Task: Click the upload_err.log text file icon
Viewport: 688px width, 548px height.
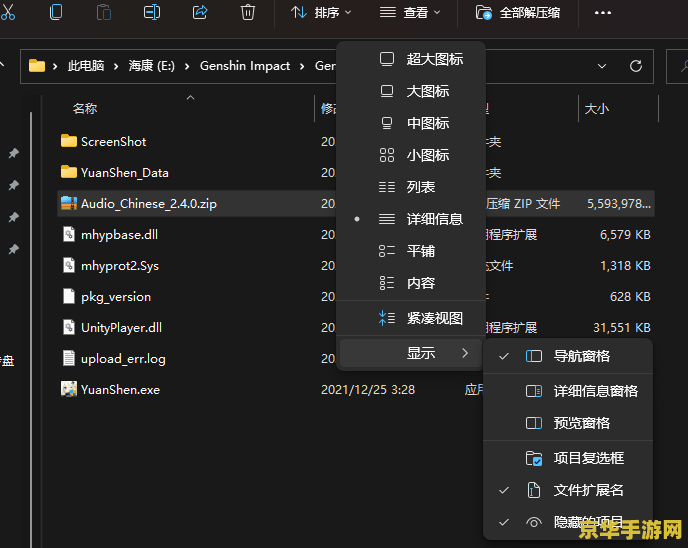Action: (69, 358)
